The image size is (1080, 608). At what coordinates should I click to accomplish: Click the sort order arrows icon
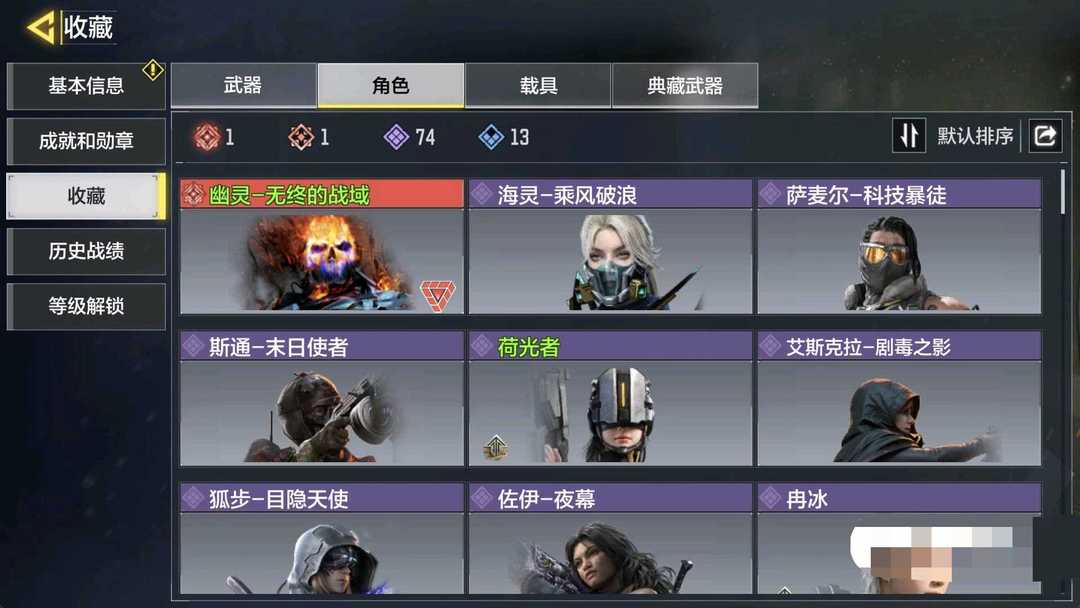pos(908,136)
